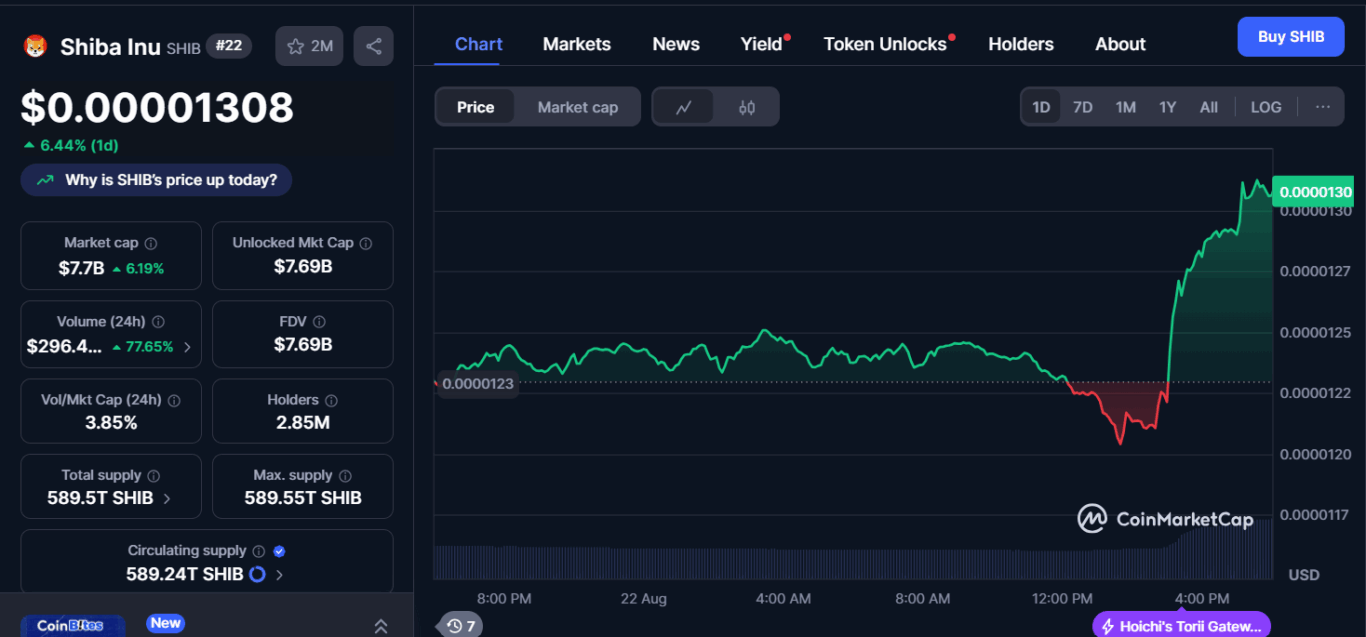The image size is (1366, 637).
Task: Open Hoichi's Torii Gateway promo button
Action: tap(1181, 626)
